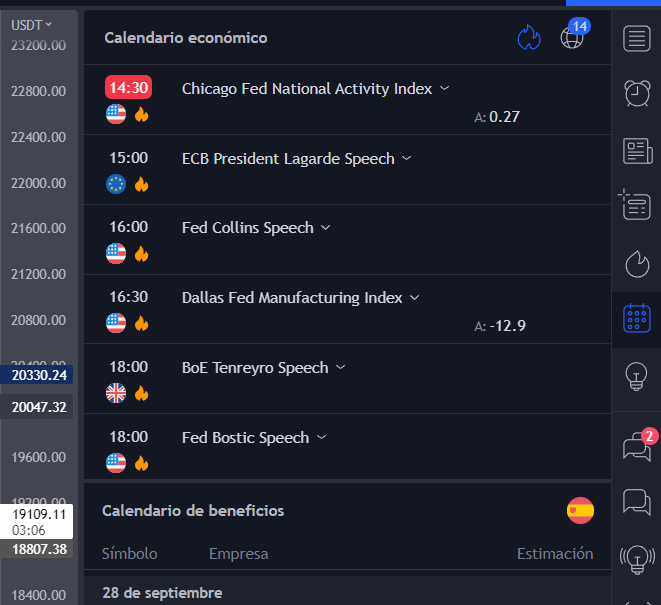The image size is (661, 605).
Task: Open ECB President Lagarde Speech event
Action: coord(288,159)
